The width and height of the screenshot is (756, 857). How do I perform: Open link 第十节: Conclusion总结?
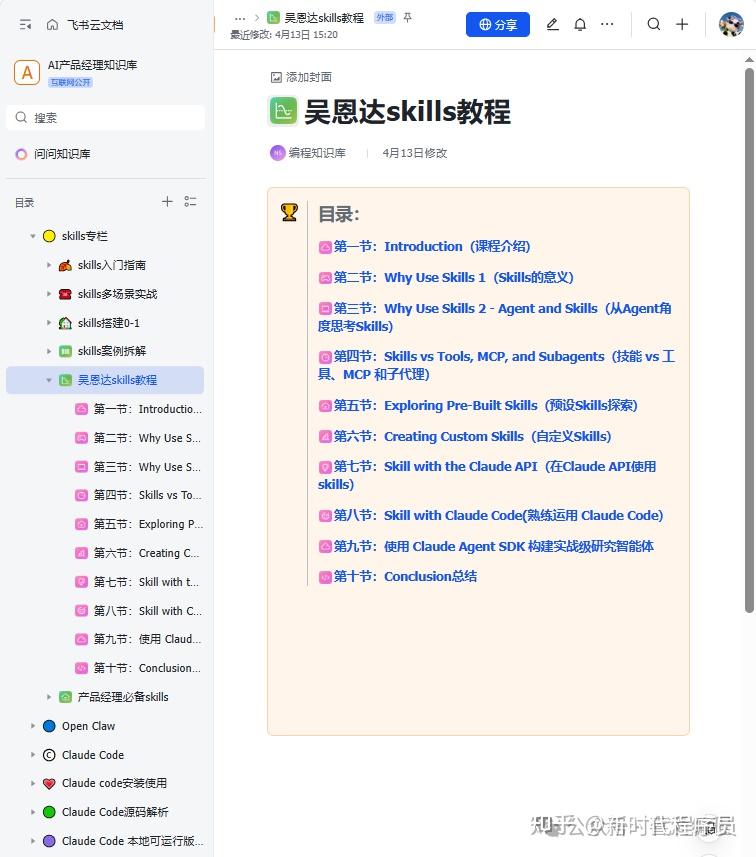[398, 577]
